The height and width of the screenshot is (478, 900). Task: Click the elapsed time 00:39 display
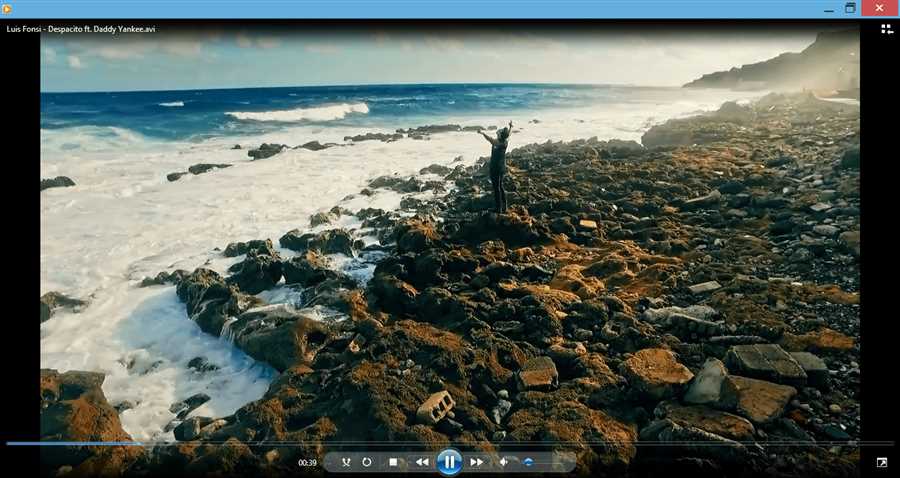307,463
